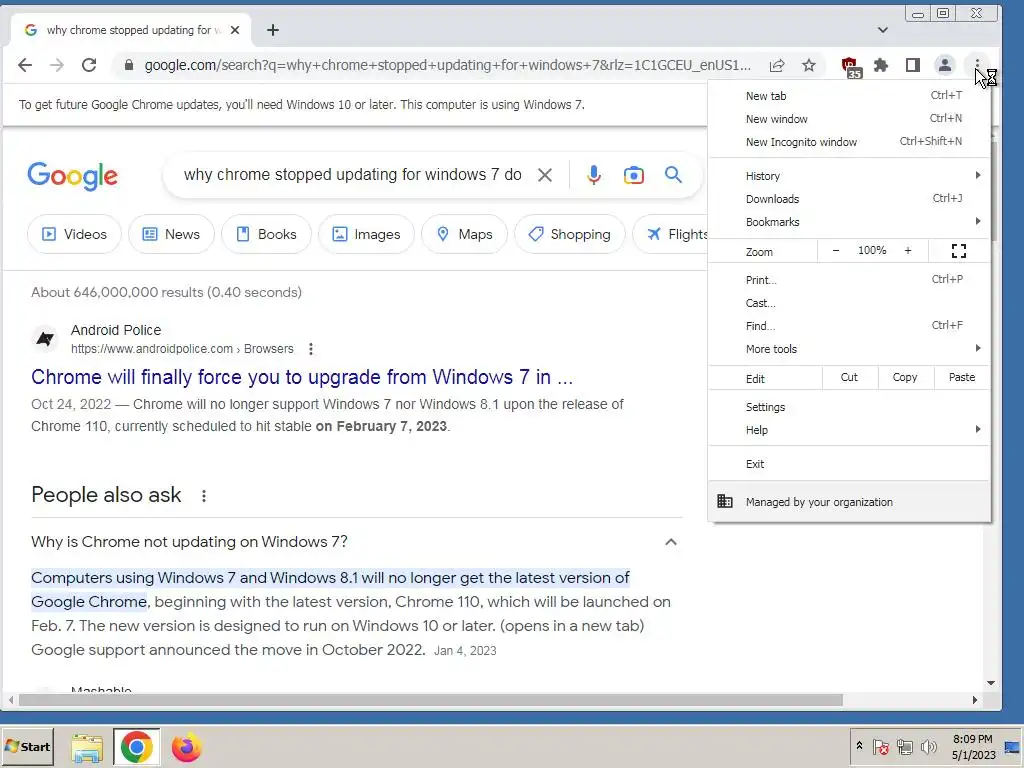The height and width of the screenshot is (768, 1024).
Task: Close the current Google search tab
Action: pyautogui.click(x=235, y=30)
